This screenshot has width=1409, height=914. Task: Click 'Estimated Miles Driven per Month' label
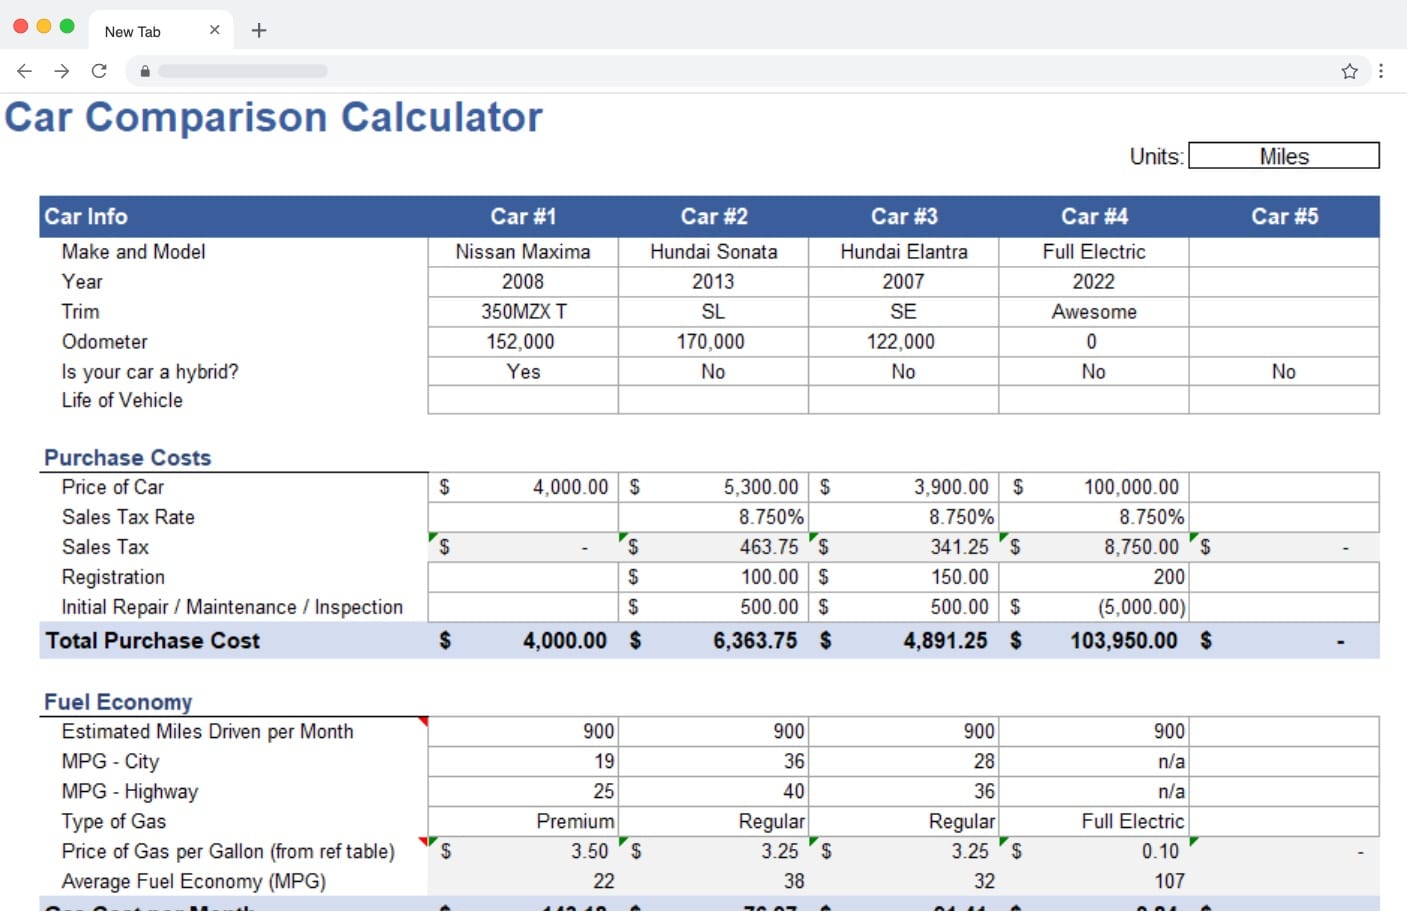207,731
